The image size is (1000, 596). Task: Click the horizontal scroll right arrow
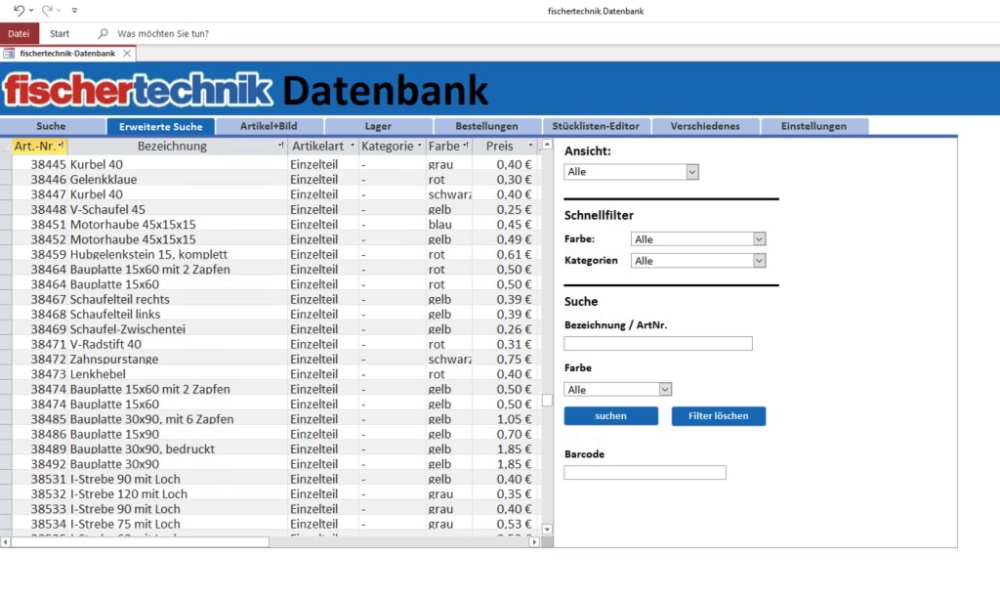click(x=534, y=542)
